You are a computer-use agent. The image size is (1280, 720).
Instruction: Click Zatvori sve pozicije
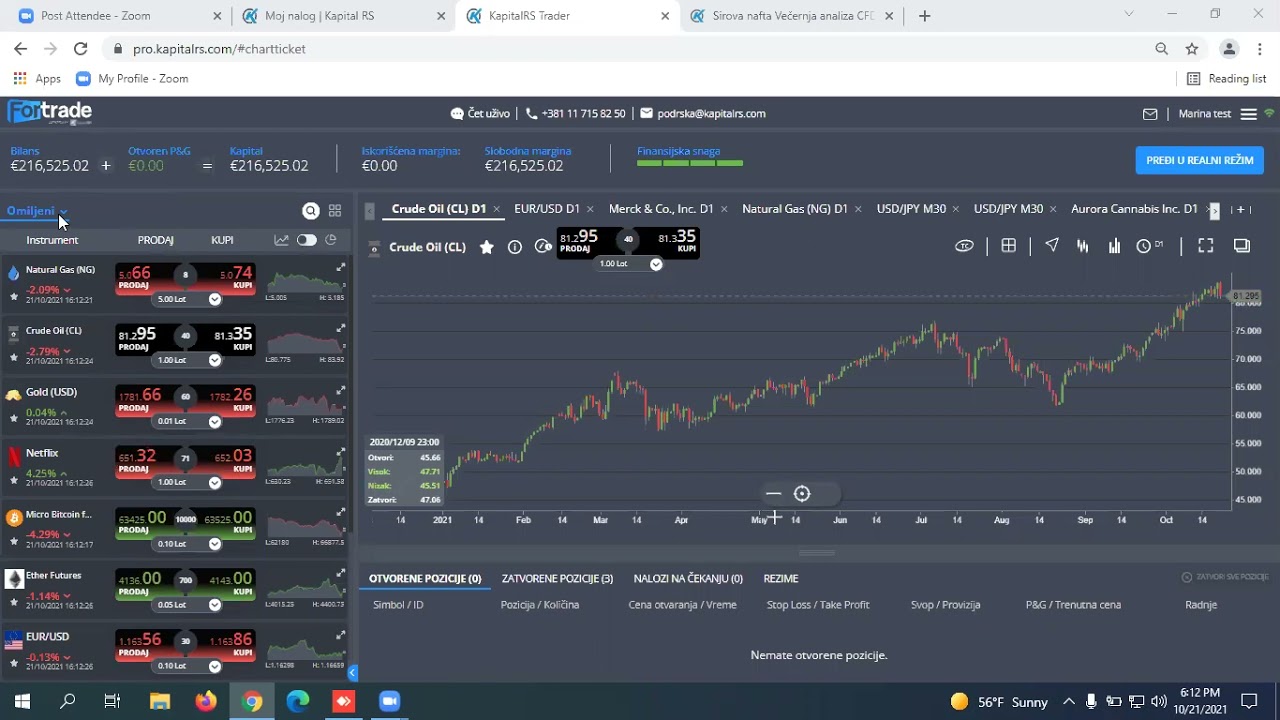pos(1225,577)
